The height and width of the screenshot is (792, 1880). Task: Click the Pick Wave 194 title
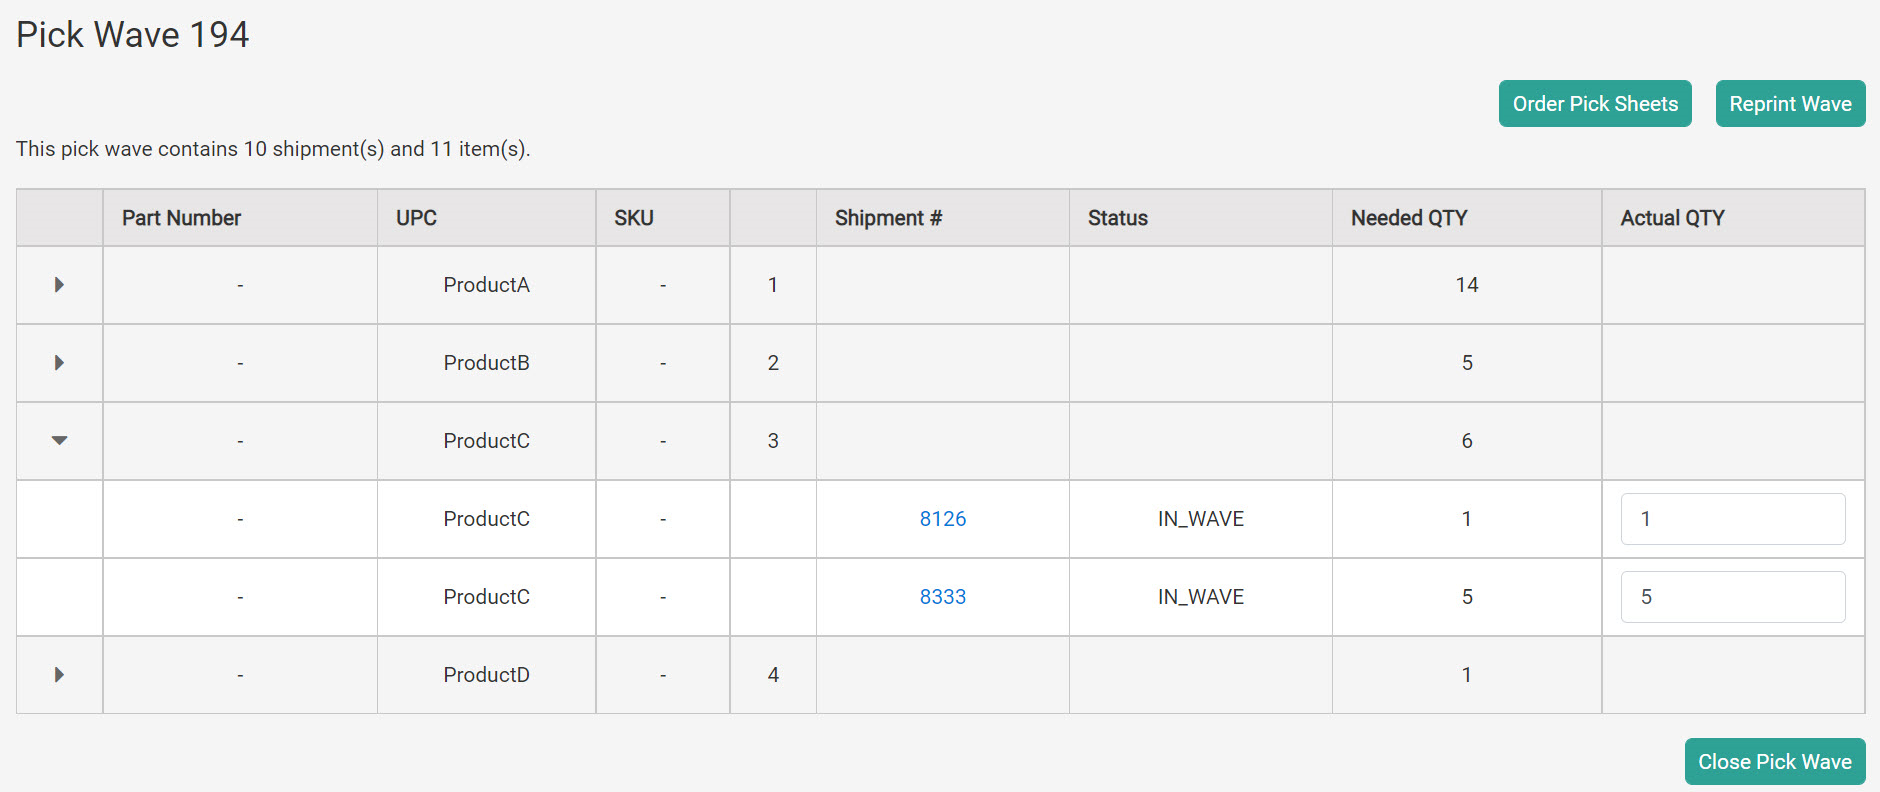click(x=132, y=34)
